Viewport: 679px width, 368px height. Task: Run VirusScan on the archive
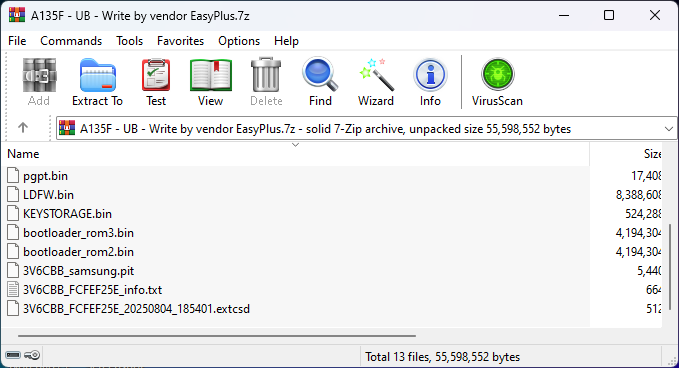(x=497, y=82)
